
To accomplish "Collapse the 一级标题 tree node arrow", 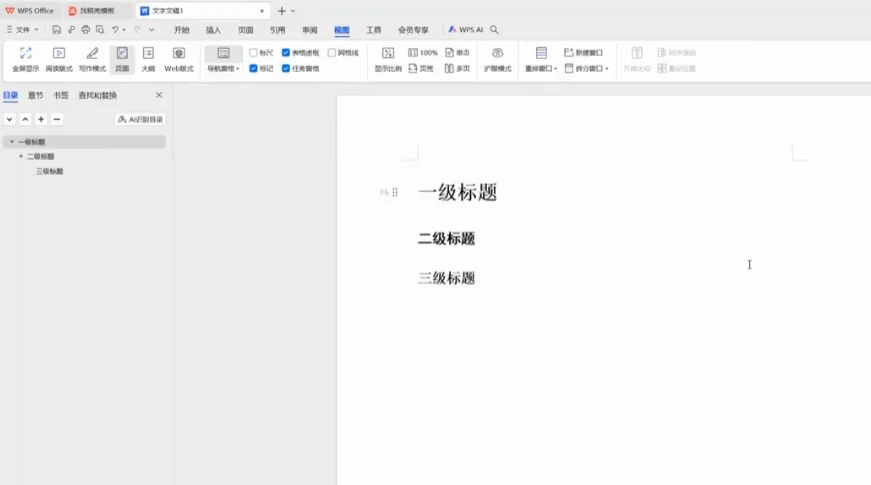I will point(12,142).
